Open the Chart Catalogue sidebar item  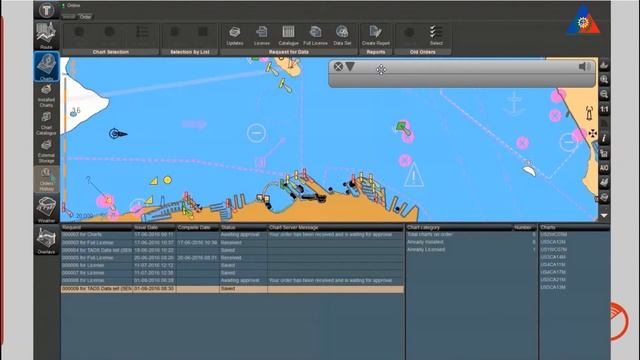(x=46, y=124)
